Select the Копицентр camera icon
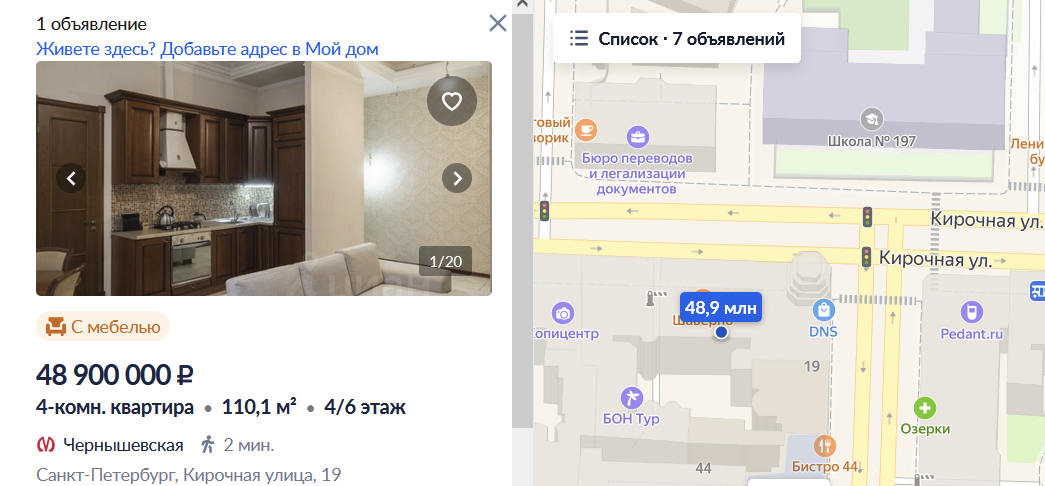 [562, 313]
